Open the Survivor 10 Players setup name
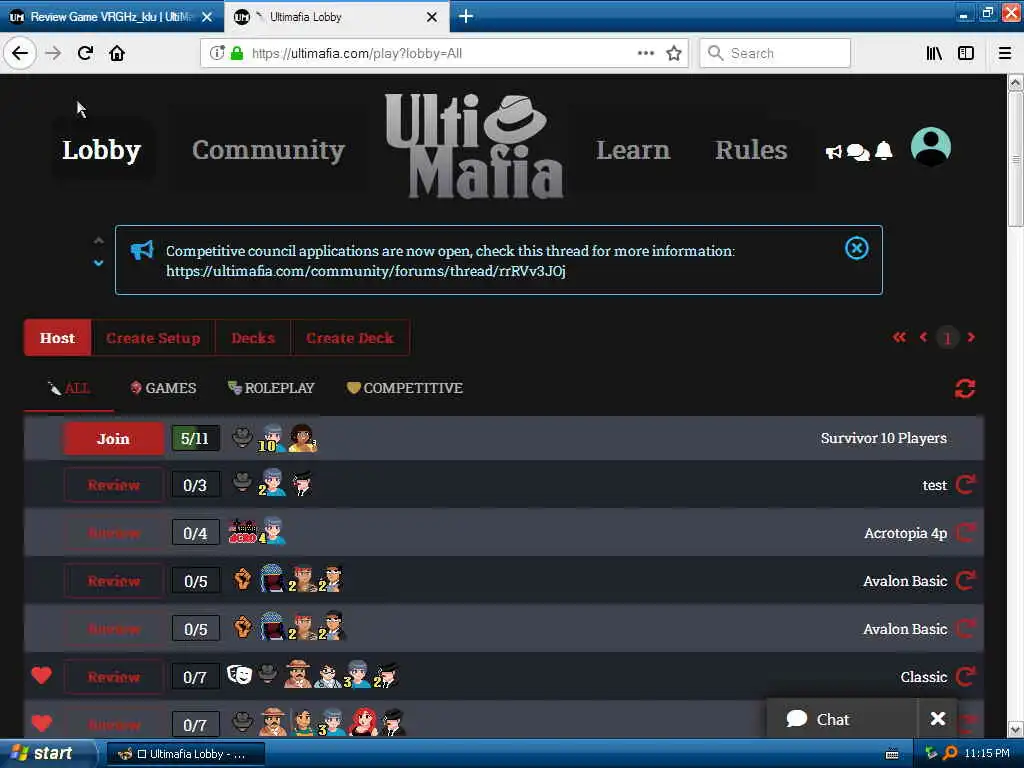Screen dimensions: 1024x768 pyautogui.click(x=883, y=438)
